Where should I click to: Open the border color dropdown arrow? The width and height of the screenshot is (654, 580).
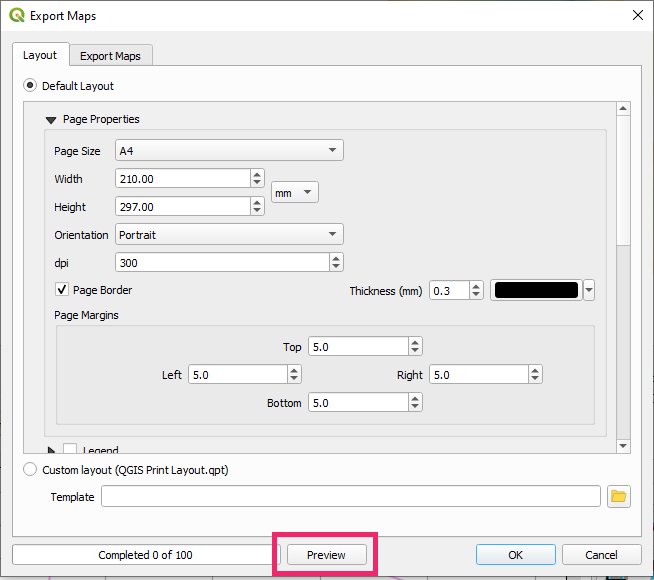coord(589,291)
